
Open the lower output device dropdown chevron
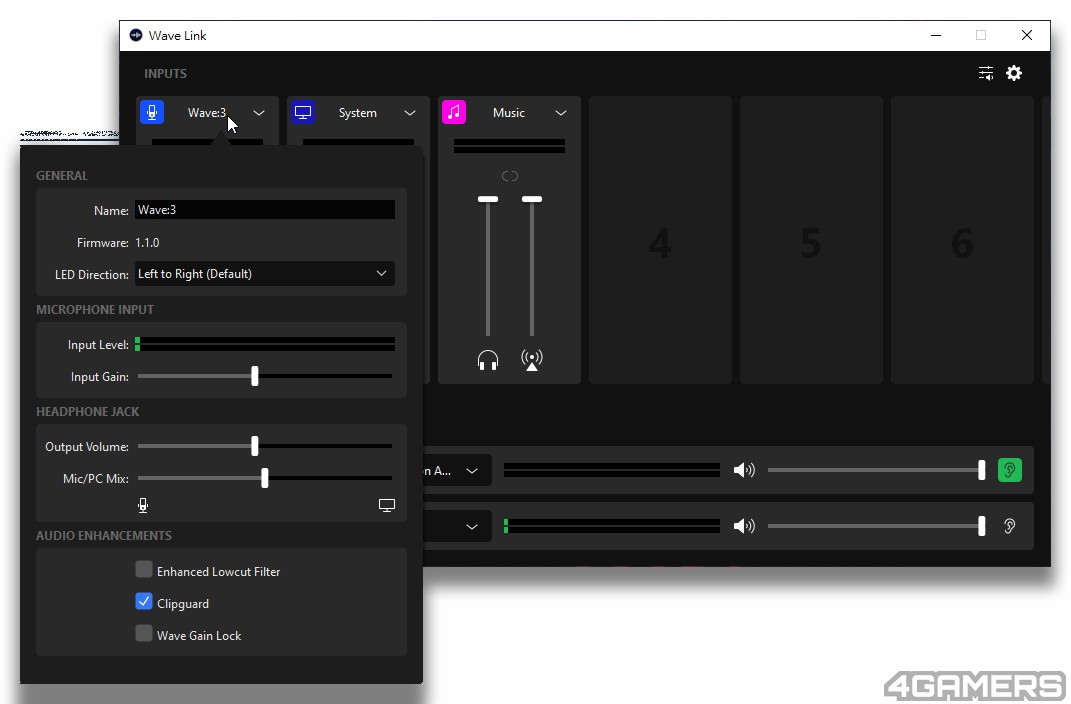[472, 526]
